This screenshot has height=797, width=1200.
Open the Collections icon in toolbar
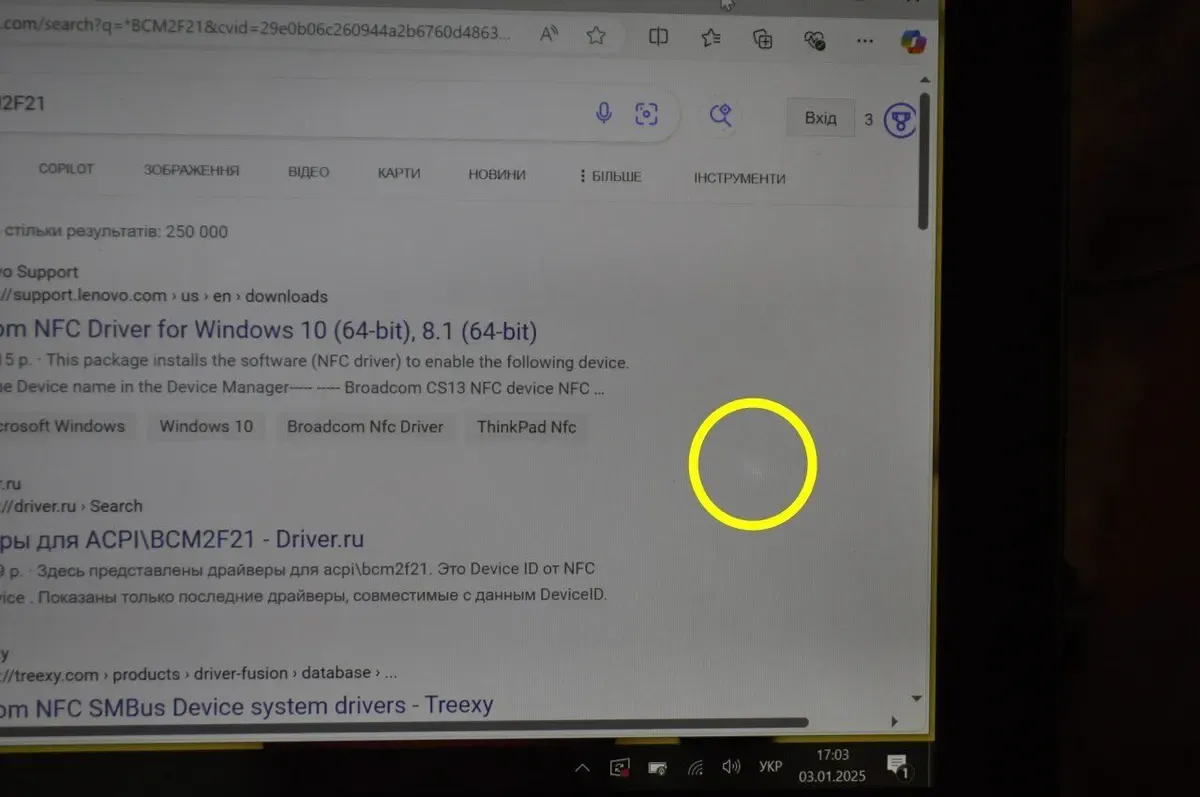[x=763, y=39]
